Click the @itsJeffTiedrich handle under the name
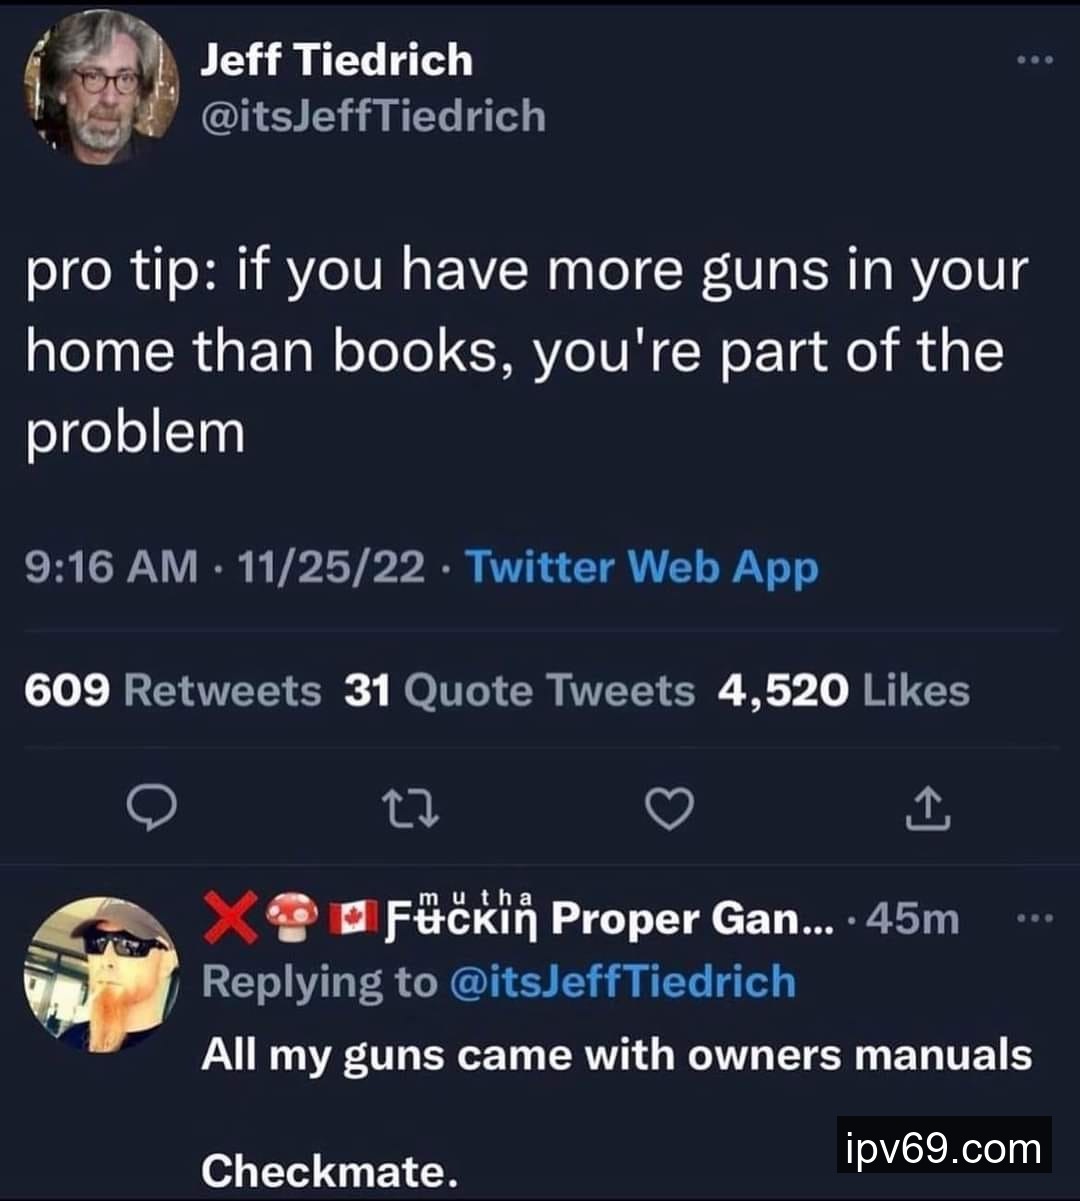Screen dimensions: 1080x1201 (x=374, y=117)
